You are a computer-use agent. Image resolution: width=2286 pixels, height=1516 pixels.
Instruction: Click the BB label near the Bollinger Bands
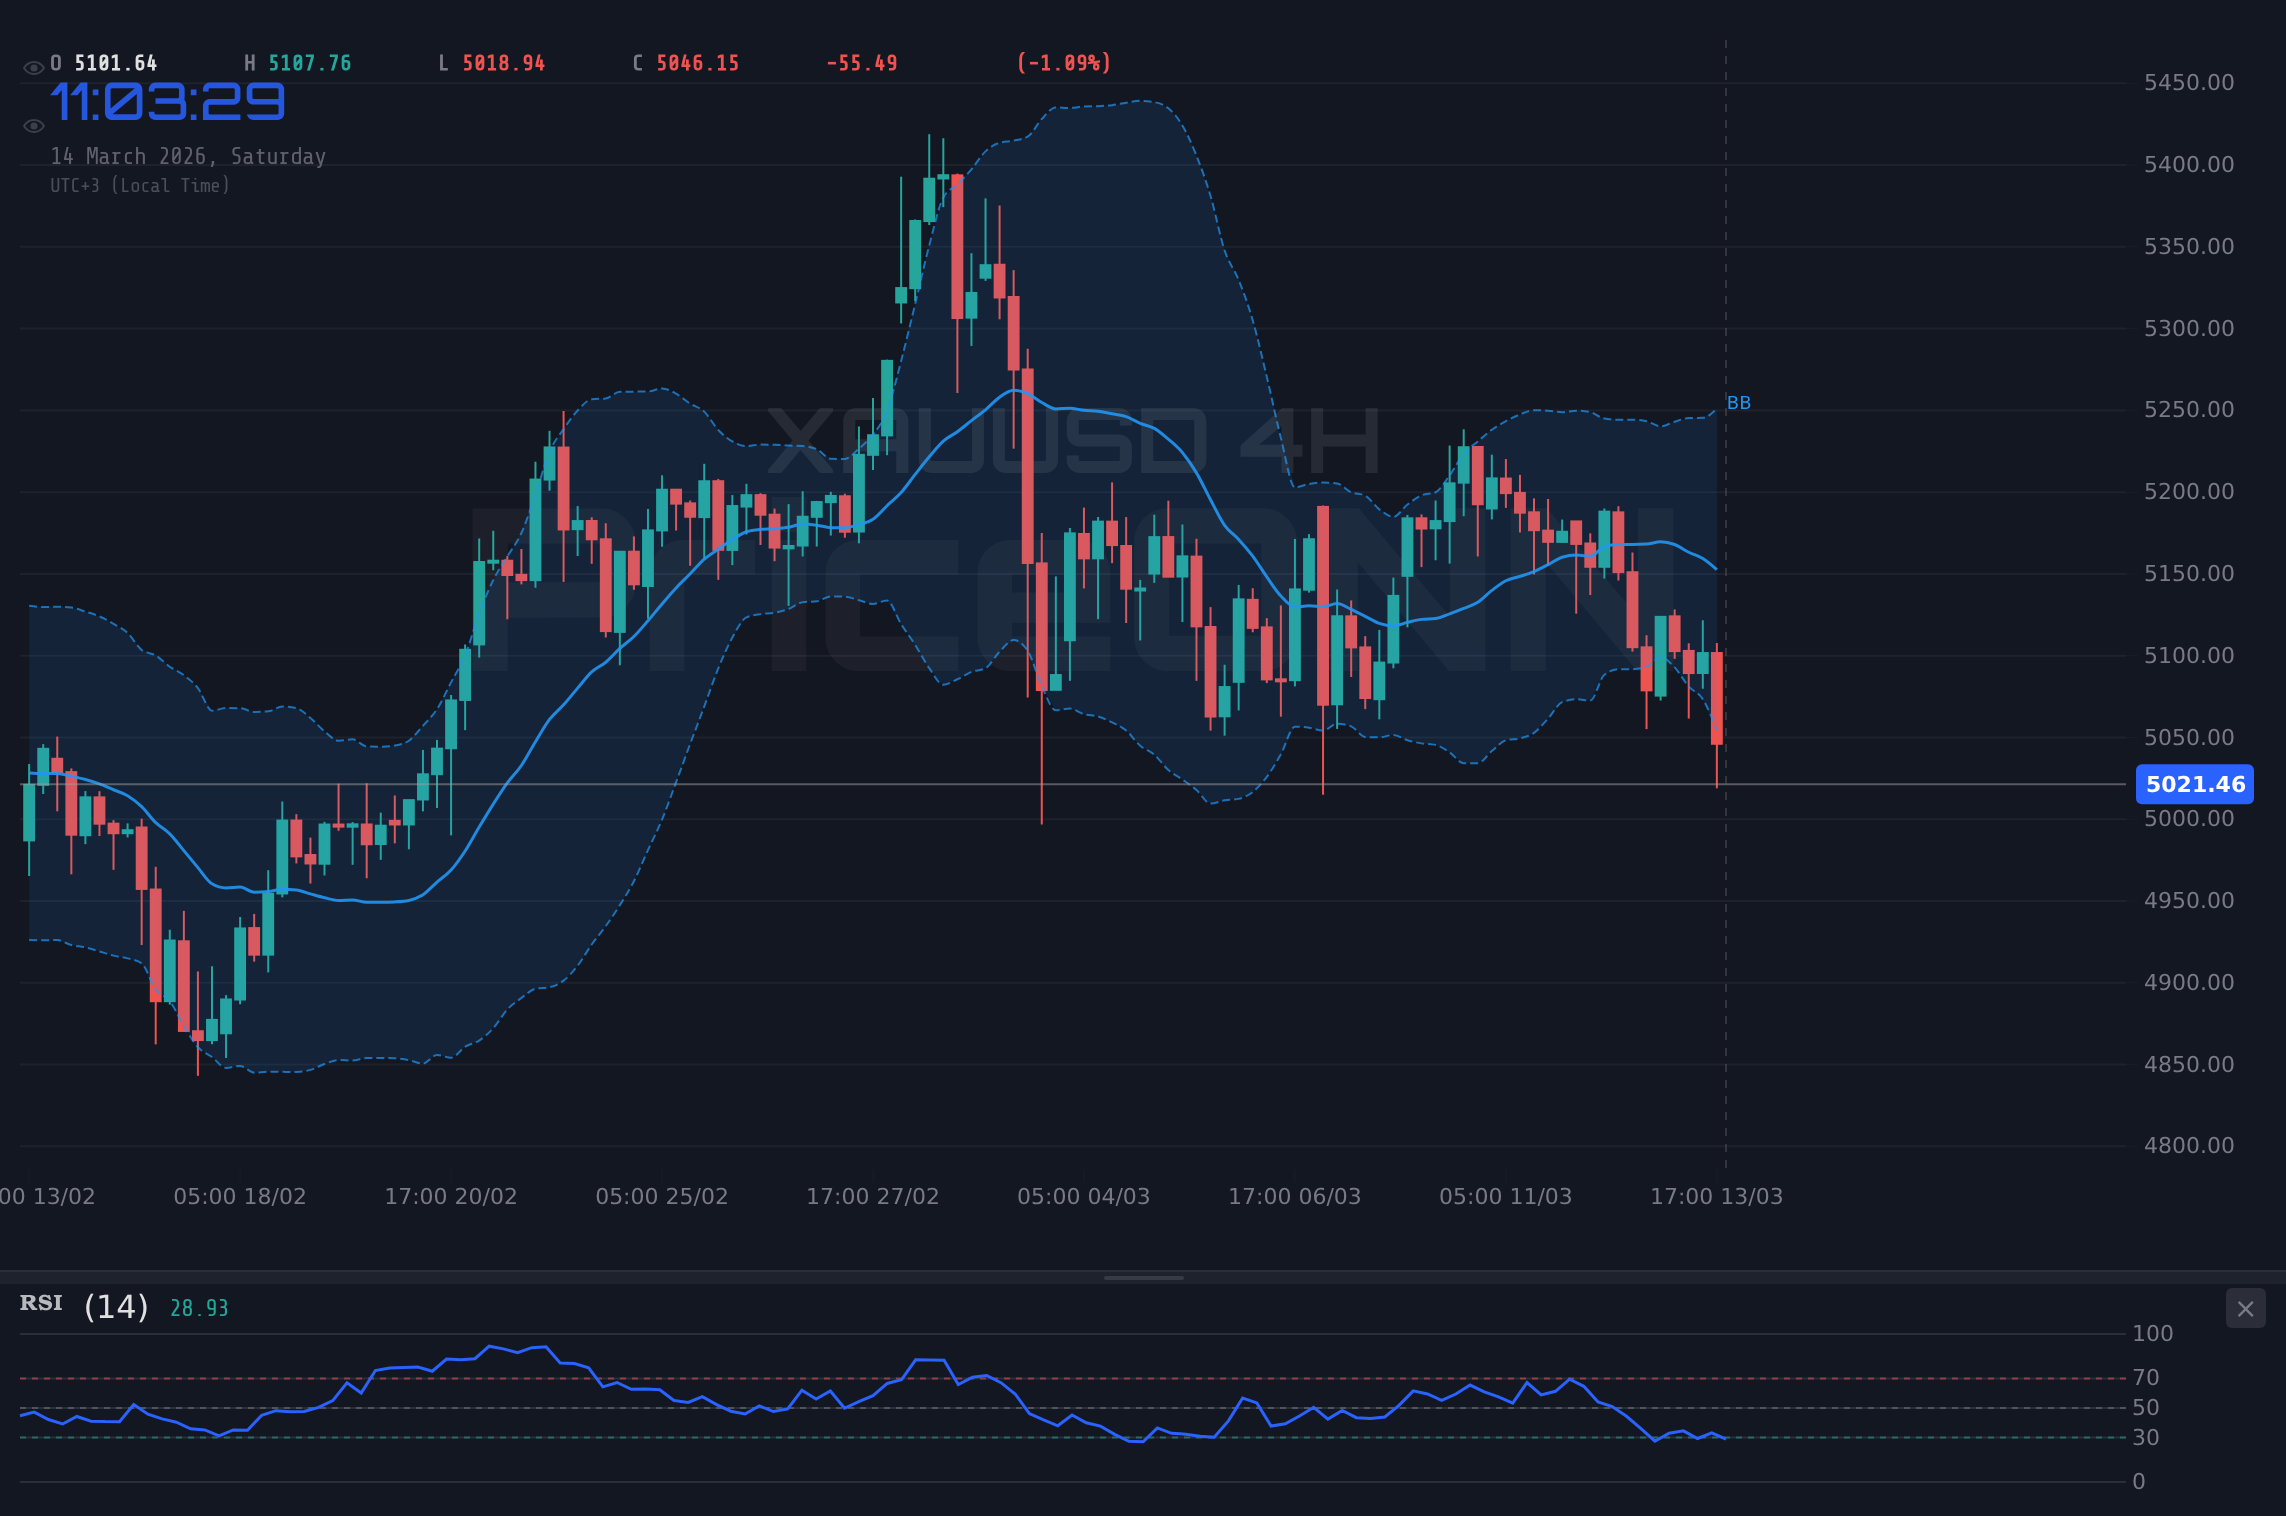coord(1738,403)
